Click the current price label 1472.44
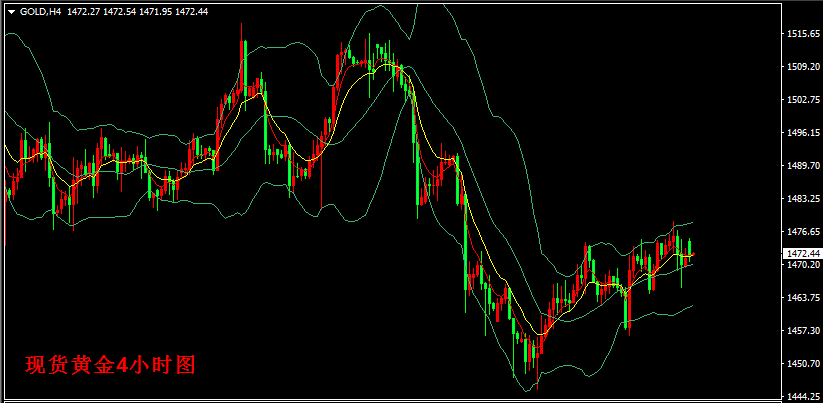823x403 pixels. click(x=803, y=253)
